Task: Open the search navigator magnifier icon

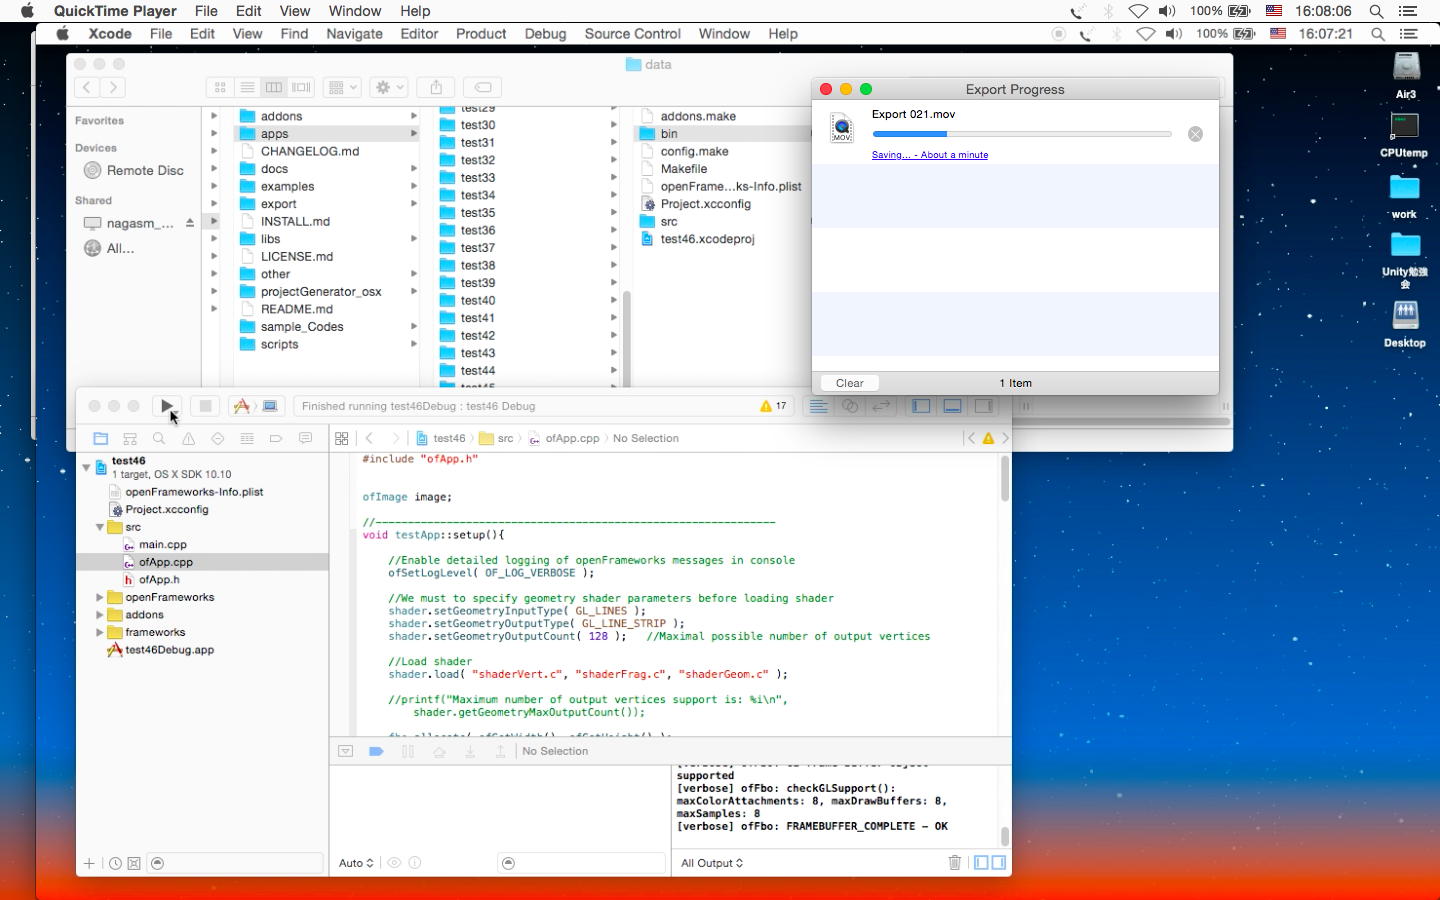Action: (159, 438)
